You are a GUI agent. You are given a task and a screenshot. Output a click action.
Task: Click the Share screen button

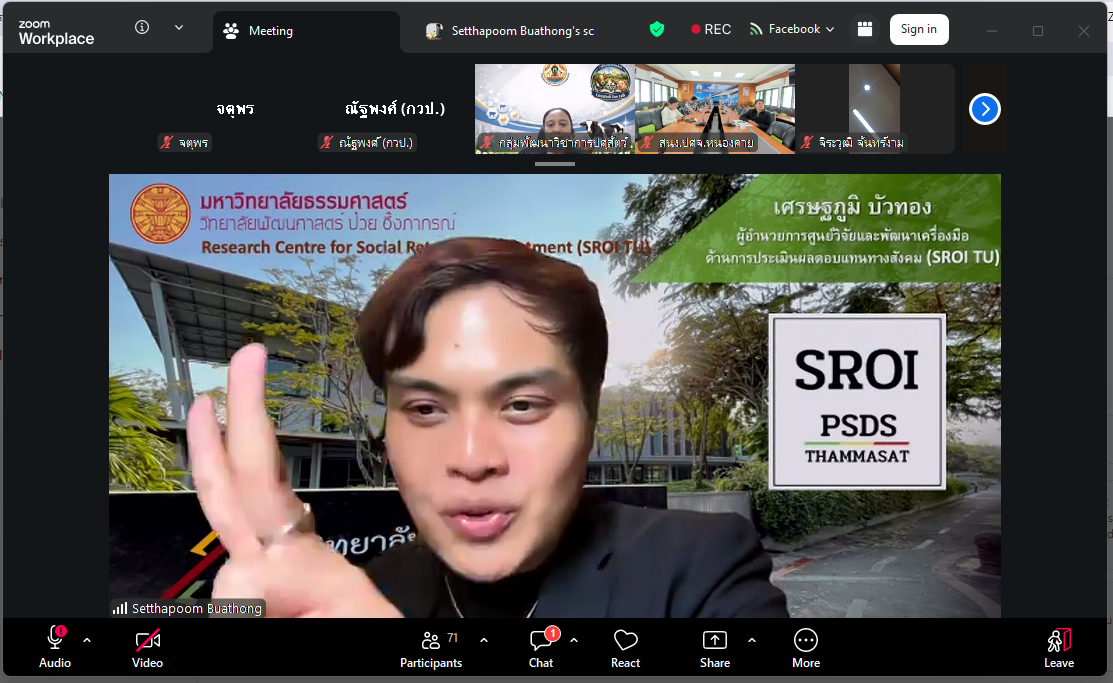[x=715, y=648]
